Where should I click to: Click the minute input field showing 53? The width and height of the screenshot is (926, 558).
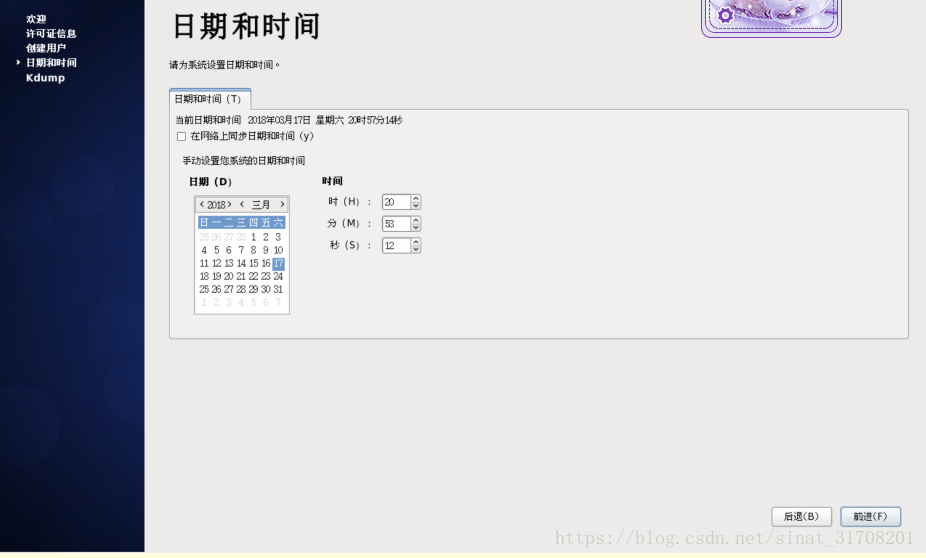coord(396,224)
